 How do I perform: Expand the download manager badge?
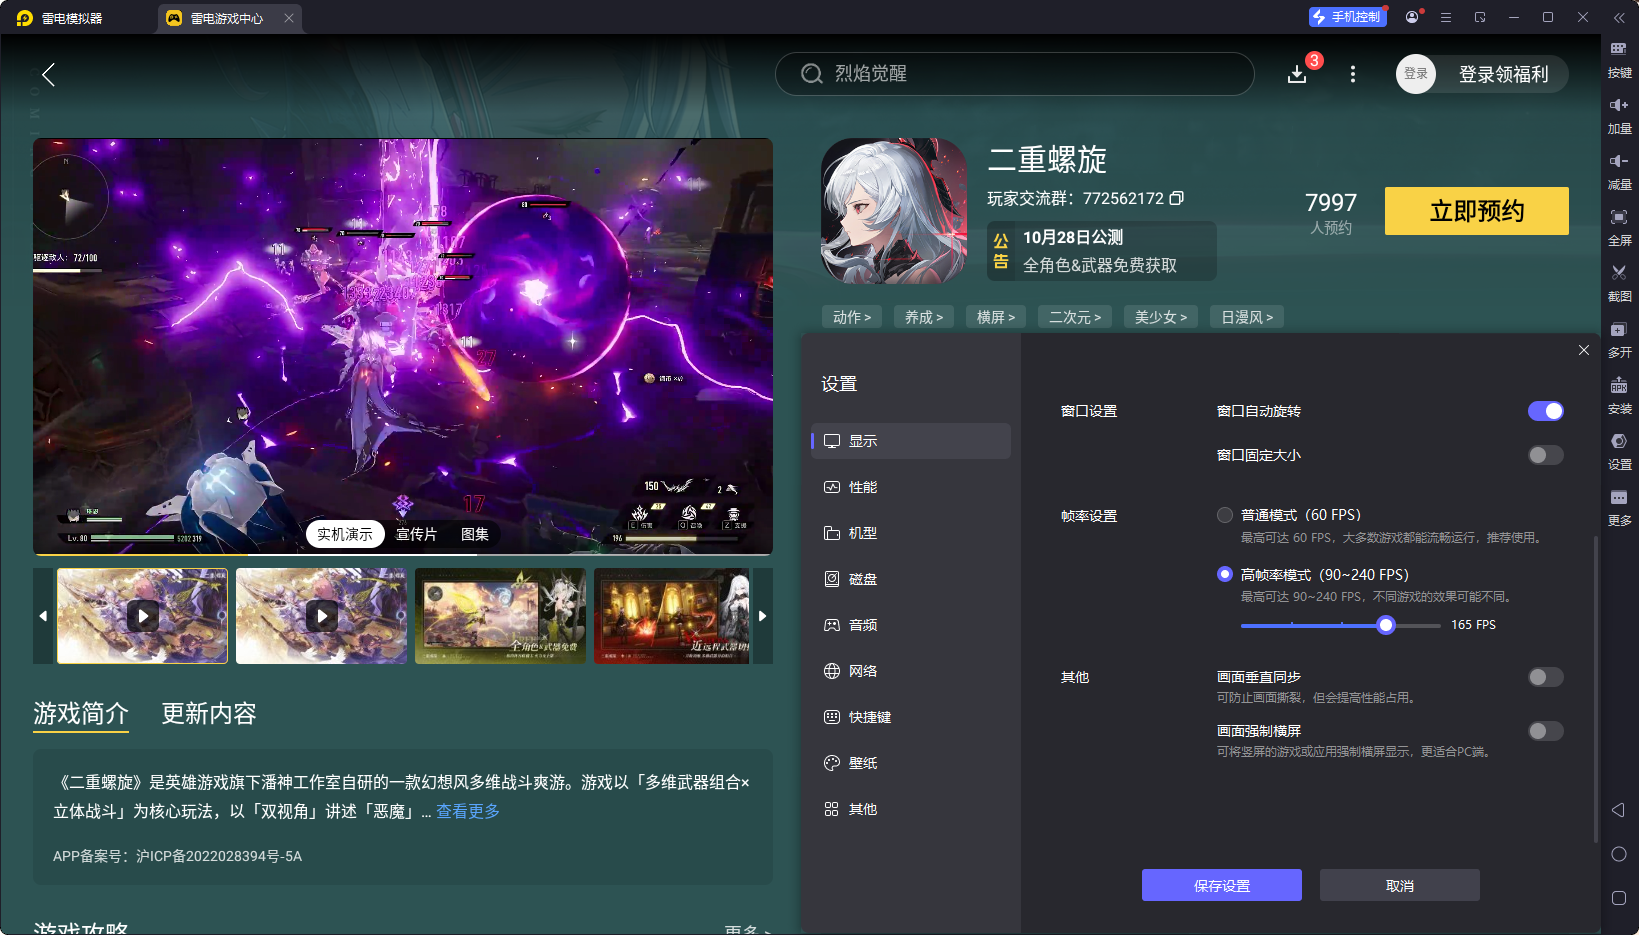pos(1297,74)
